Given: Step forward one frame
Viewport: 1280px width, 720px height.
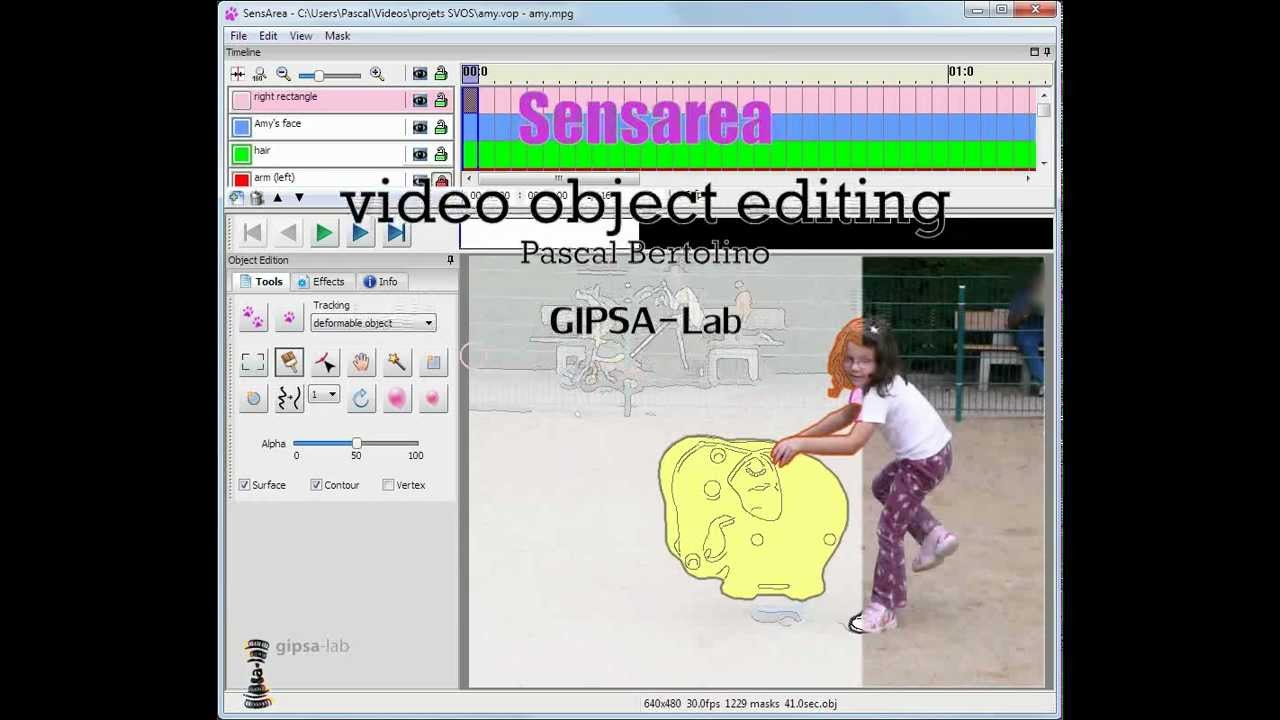Looking at the screenshot, I should (x=360, y=233).
